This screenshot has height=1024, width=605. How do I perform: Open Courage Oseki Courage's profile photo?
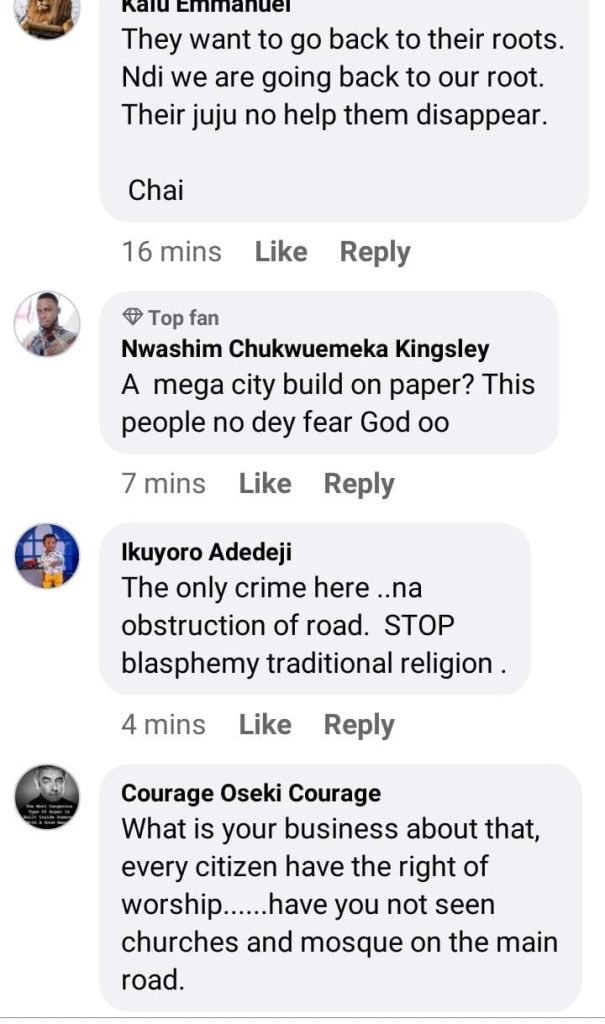(x=47, y=797)
